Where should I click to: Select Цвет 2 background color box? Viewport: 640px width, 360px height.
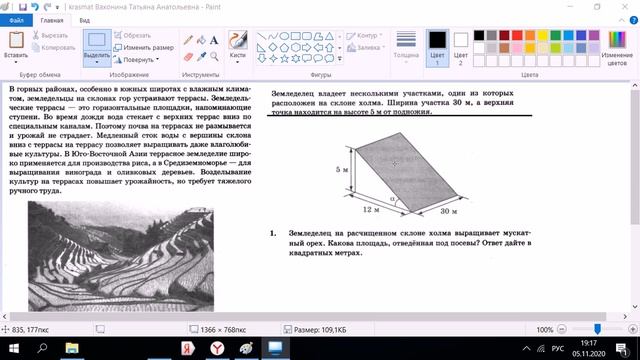pyautogui.click(x=461, y=47)
